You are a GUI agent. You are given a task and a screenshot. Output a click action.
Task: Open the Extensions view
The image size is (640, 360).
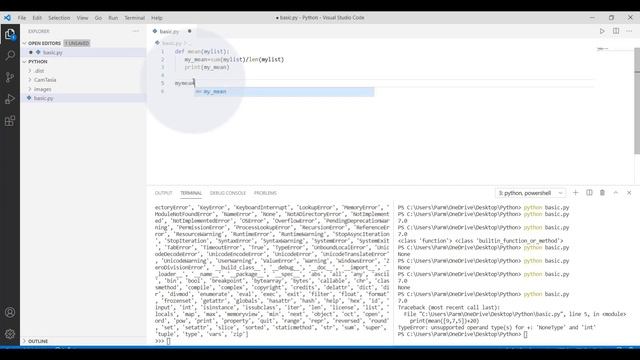click(10, 121)
